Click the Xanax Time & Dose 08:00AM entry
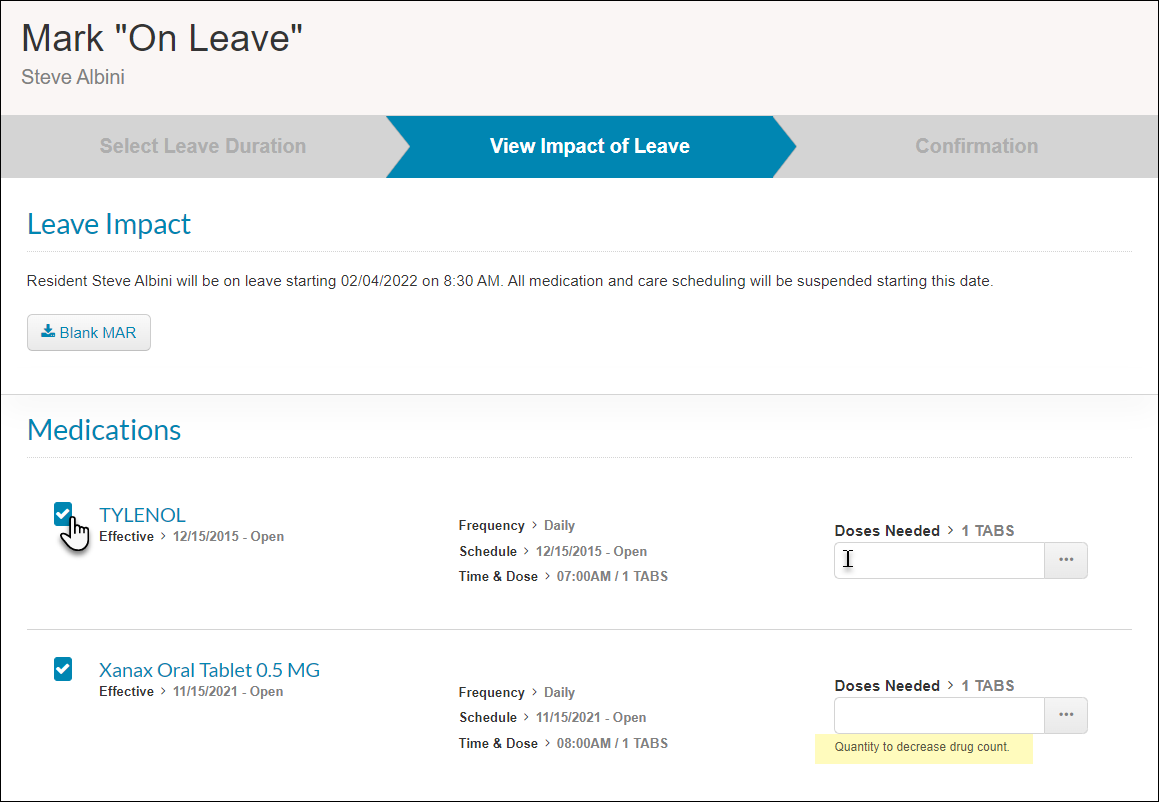The image size is (1159, 802). tap(563, 744)
